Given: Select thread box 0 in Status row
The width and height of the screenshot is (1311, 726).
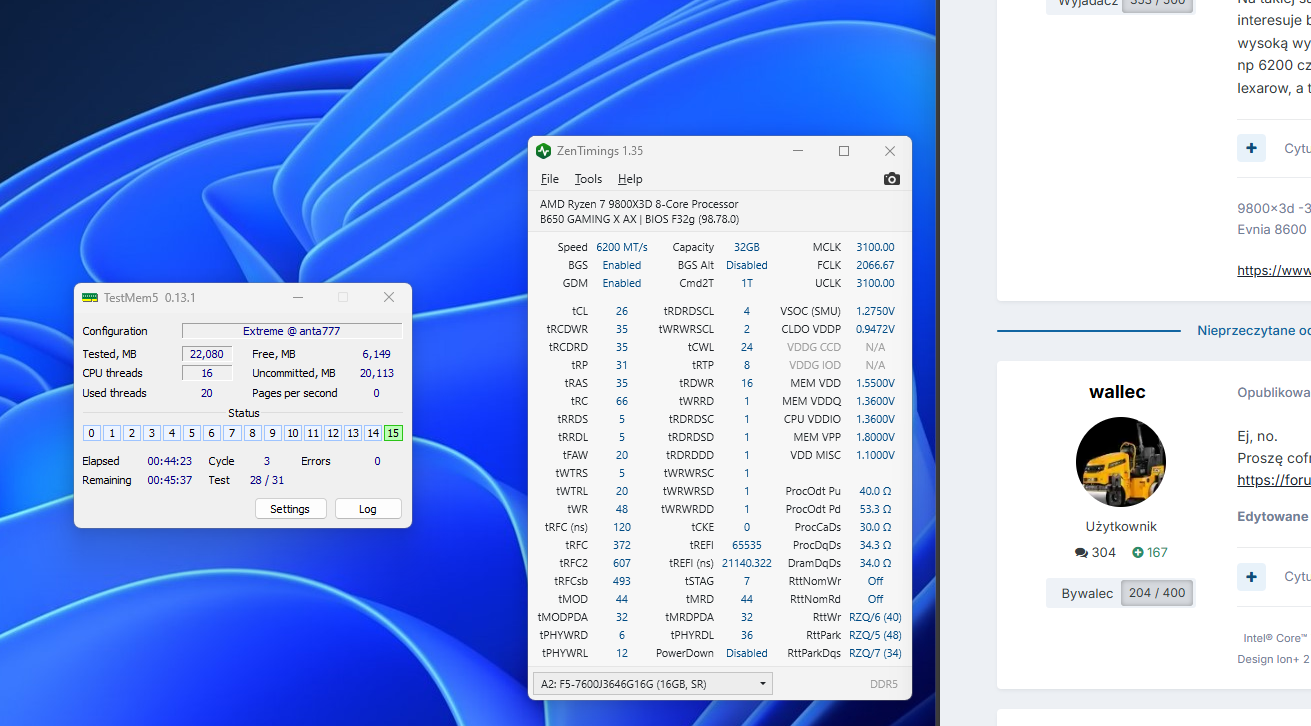Looking at the screenshot, I should coord(92,433).
